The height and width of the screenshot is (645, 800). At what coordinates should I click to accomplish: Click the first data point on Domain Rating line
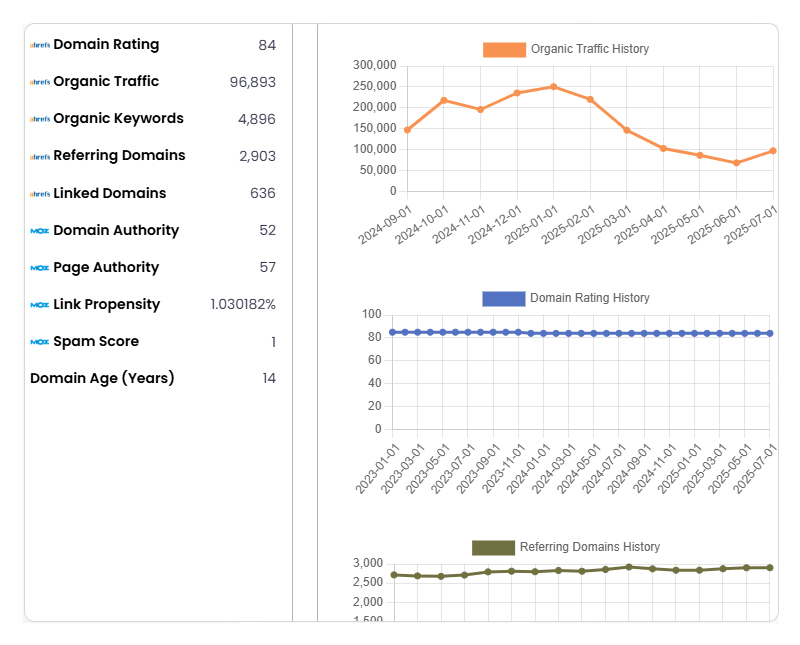393,332
